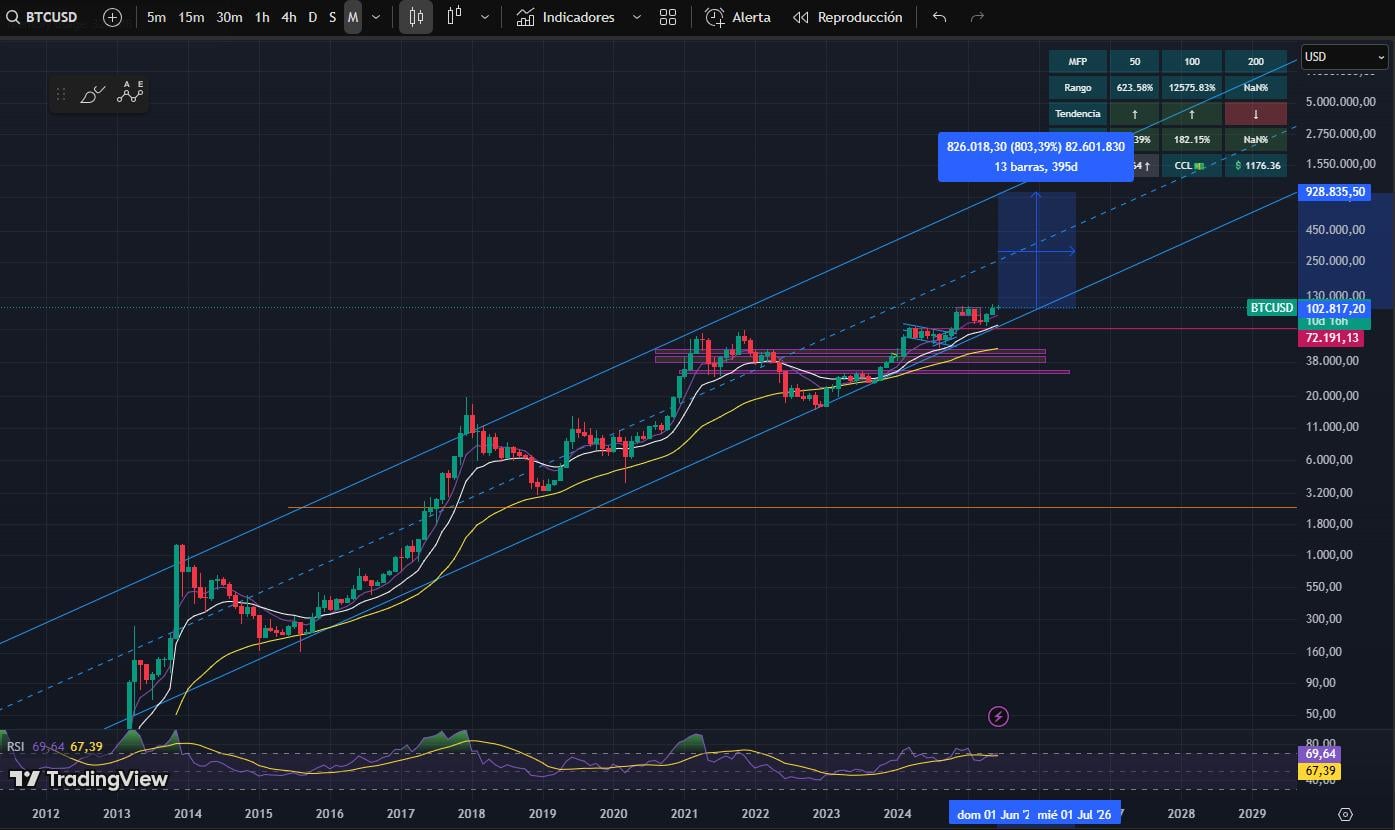Click the Alerta button
This screenshot has width=1395, height=830.
click(738, 17)
